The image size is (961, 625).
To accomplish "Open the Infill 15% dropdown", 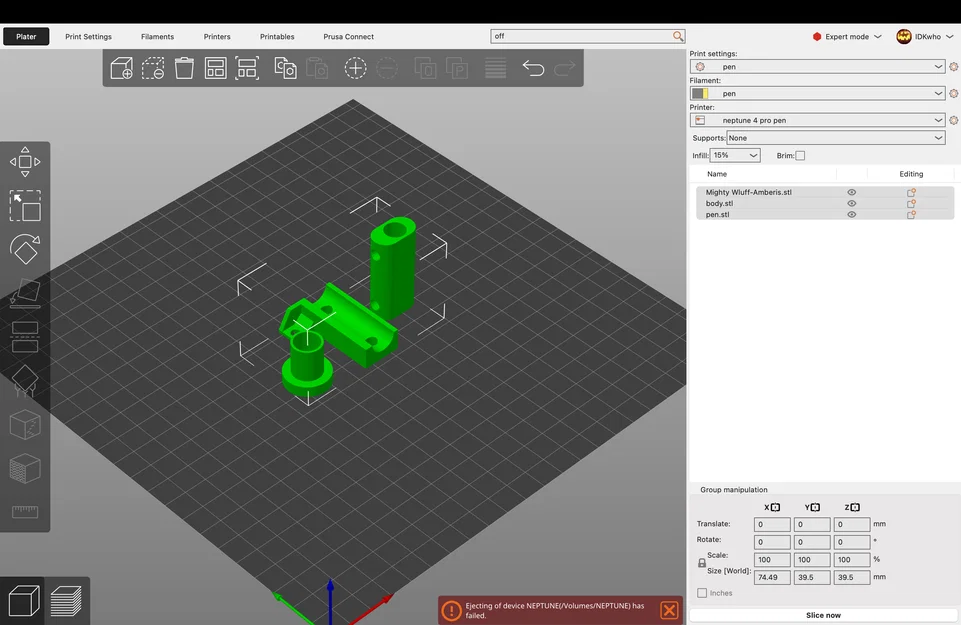I will (735, 156).
